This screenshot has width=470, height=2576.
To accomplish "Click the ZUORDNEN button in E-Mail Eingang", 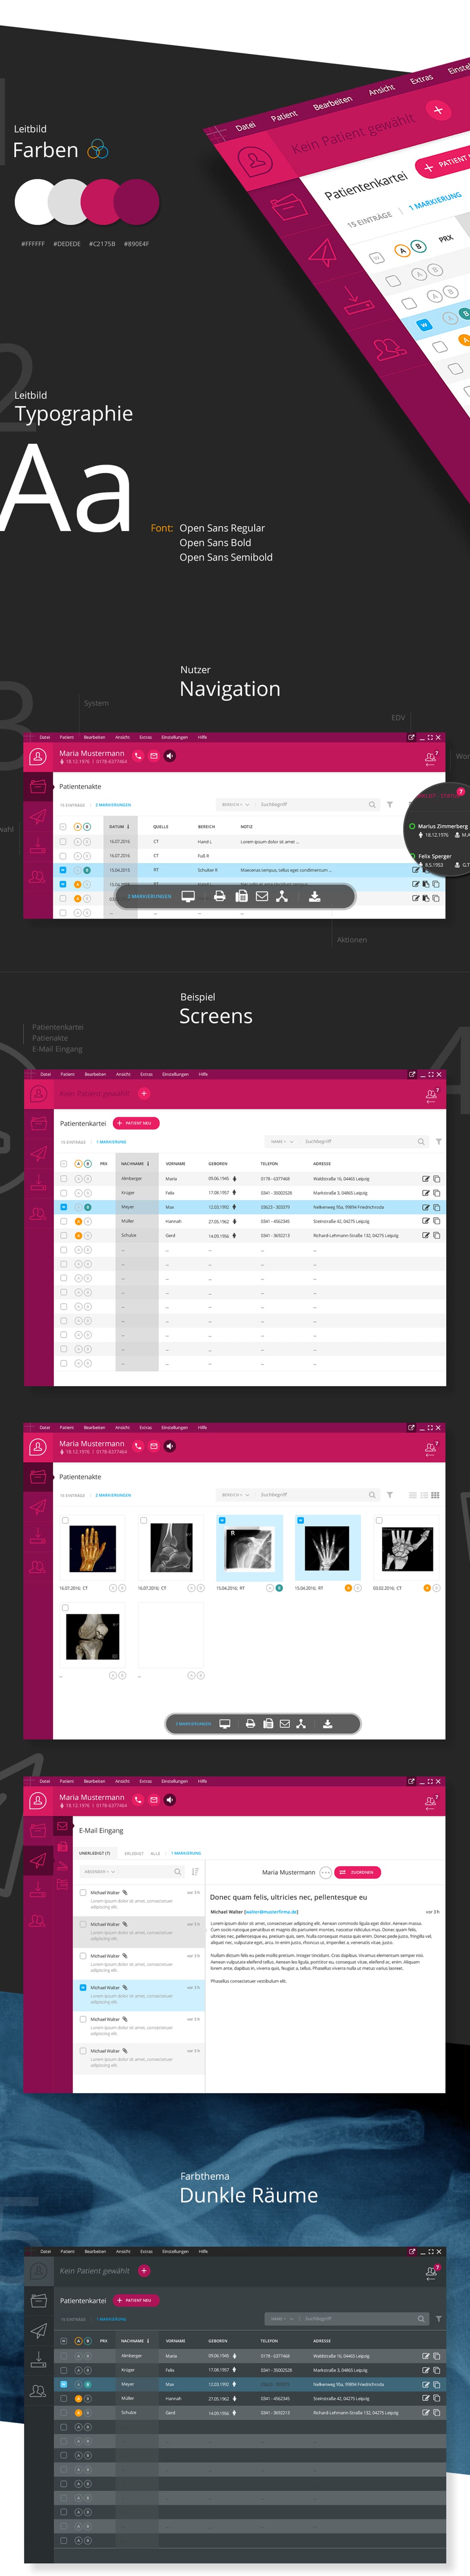I will tap(357, 1872).
